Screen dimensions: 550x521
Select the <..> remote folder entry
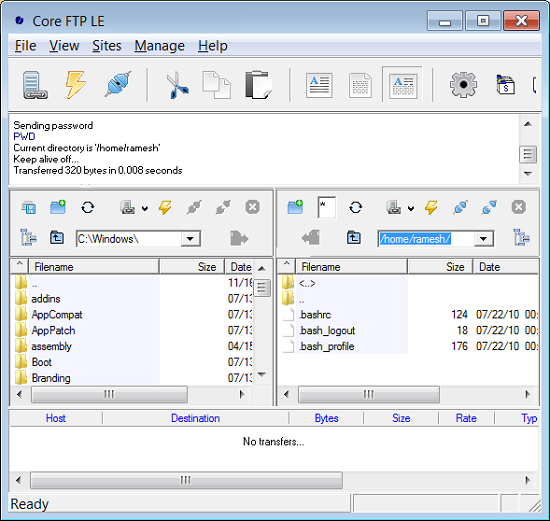pyautogui.click(x=307, y=283)
